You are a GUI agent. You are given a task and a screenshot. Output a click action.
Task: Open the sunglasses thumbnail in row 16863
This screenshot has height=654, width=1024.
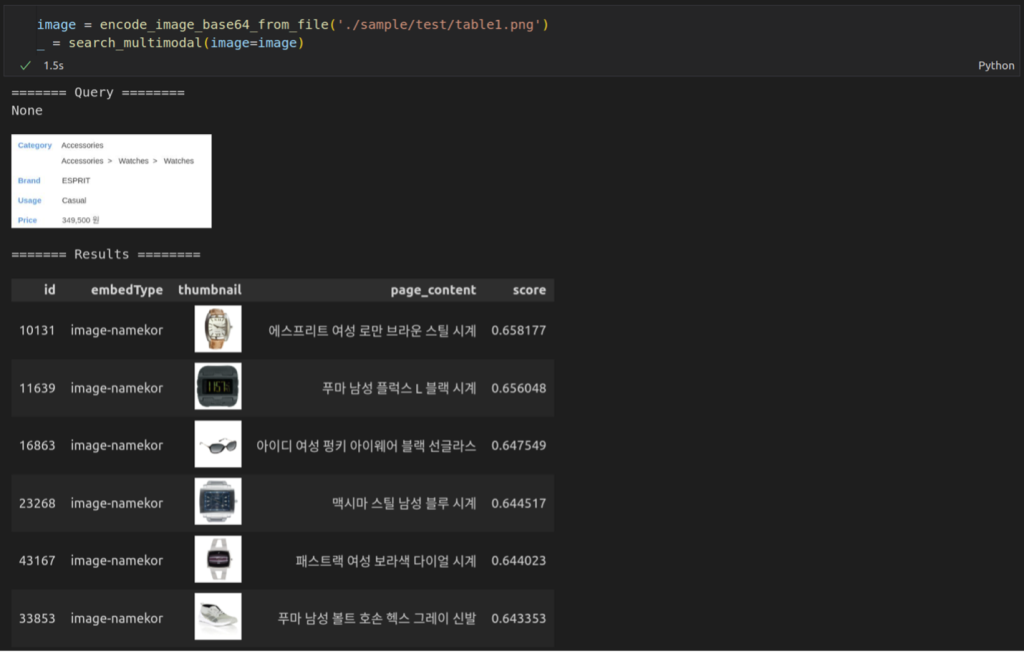tap(218, 444)
